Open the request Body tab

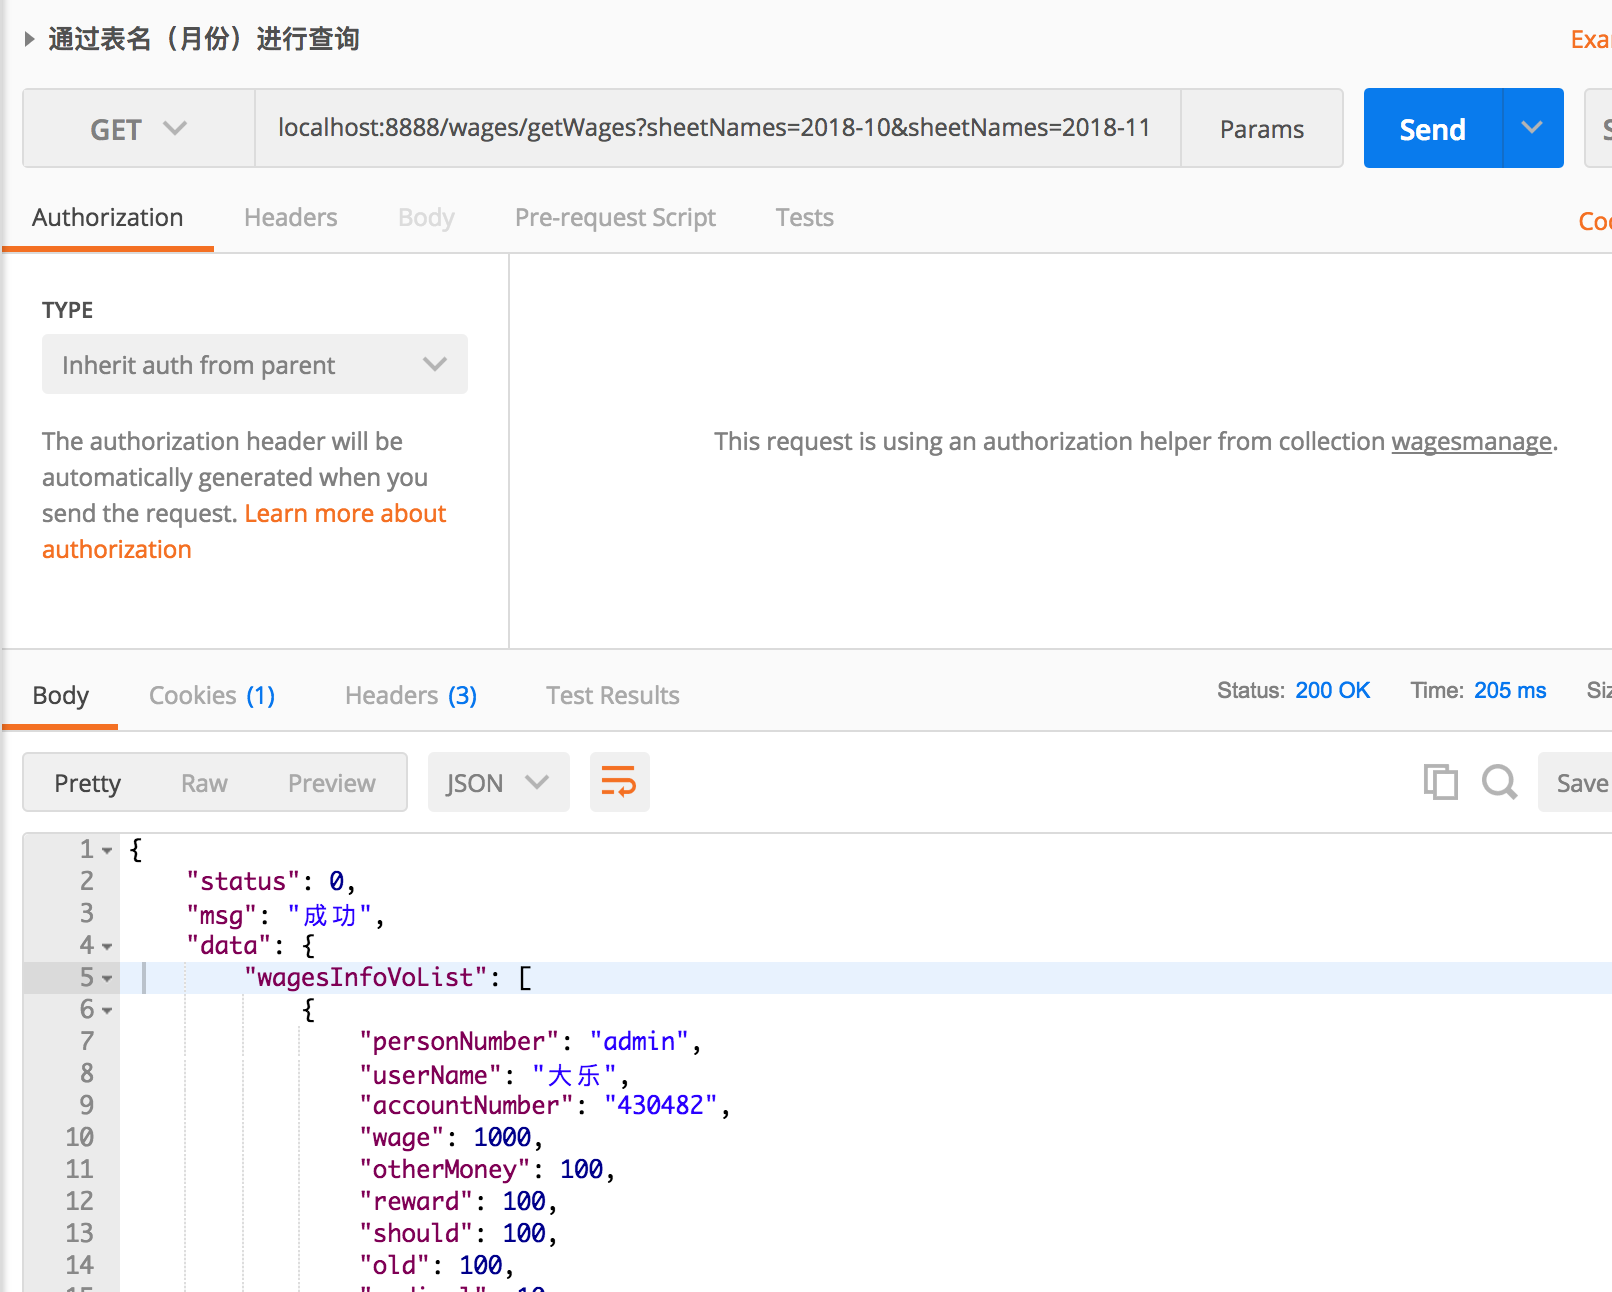tap(426, 217)
